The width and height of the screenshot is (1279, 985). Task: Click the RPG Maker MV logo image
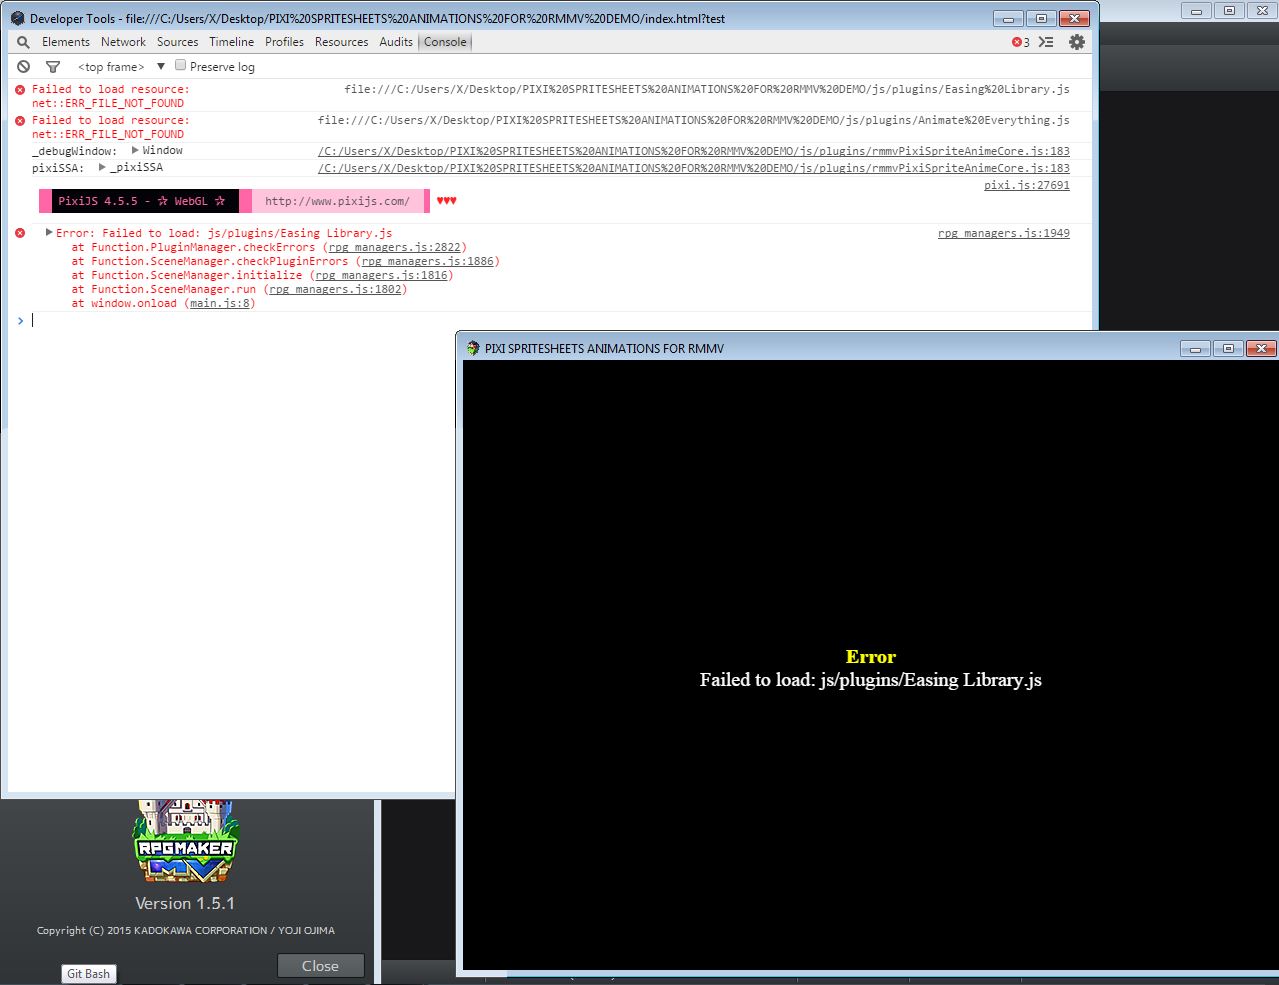point(186,841)
